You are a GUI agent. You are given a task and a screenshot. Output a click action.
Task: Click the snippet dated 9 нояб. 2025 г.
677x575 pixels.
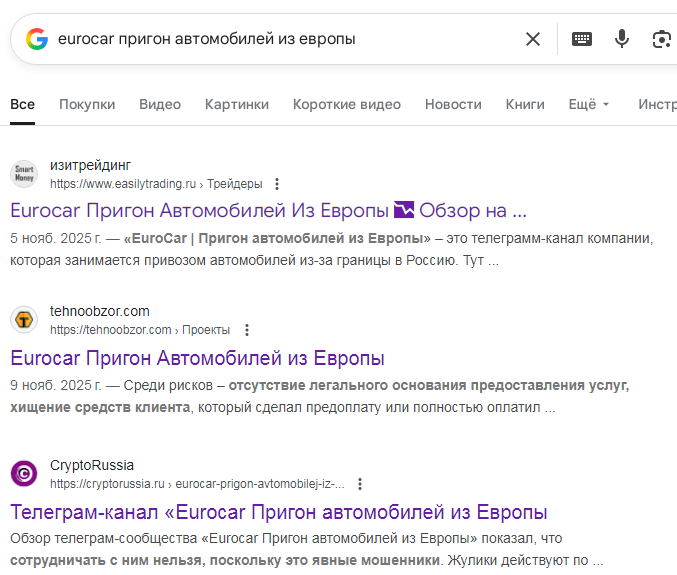[x=320, y=396]
